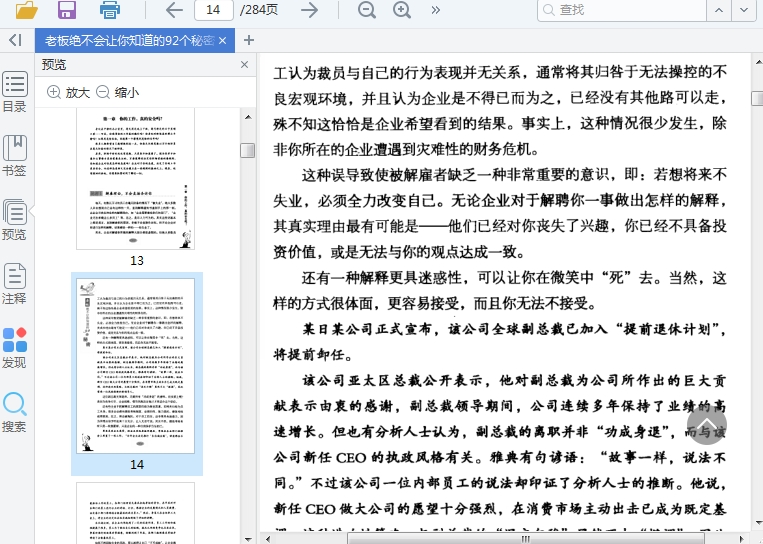Click the line starting 某日某公司正式宣布
The image size is (763, 544).
click(x=514, y=329)
